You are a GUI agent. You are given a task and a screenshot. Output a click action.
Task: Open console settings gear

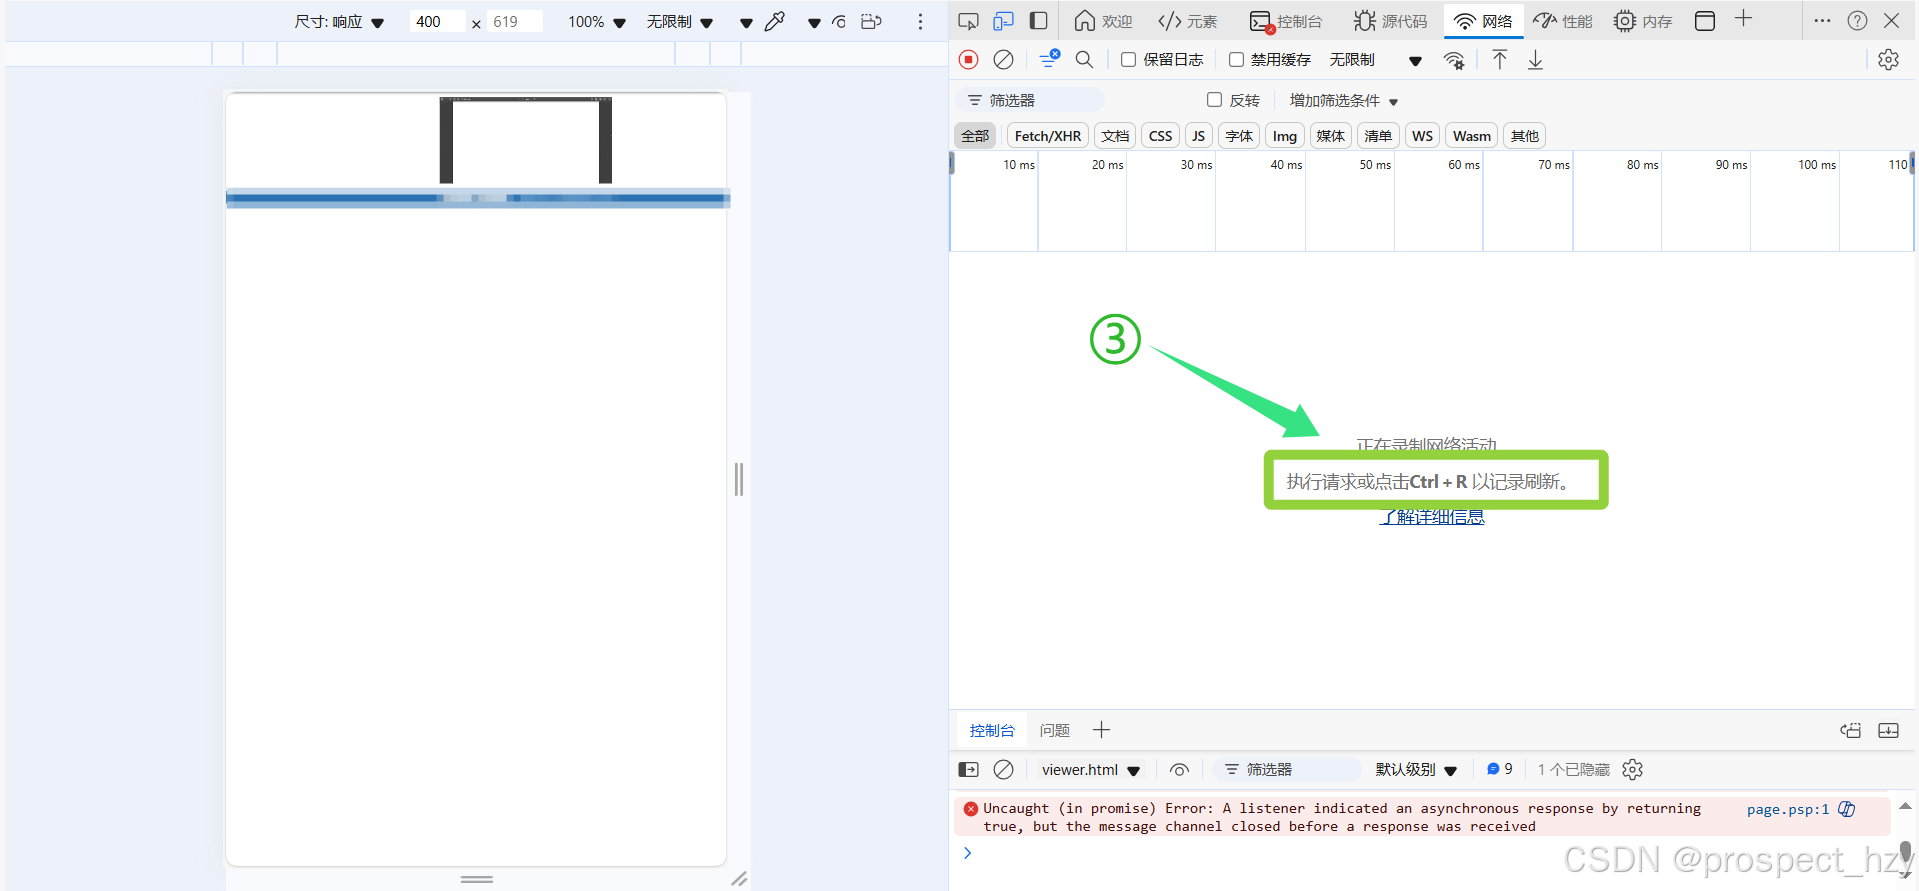(1632, 769)
